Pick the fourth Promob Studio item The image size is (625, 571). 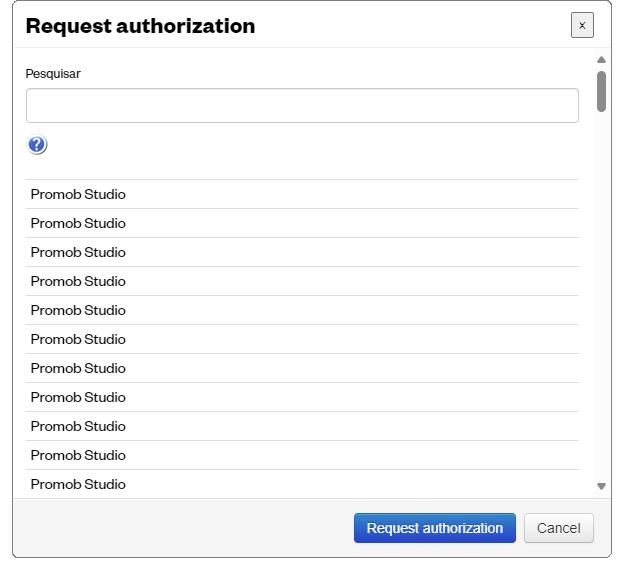pos(302,281)
